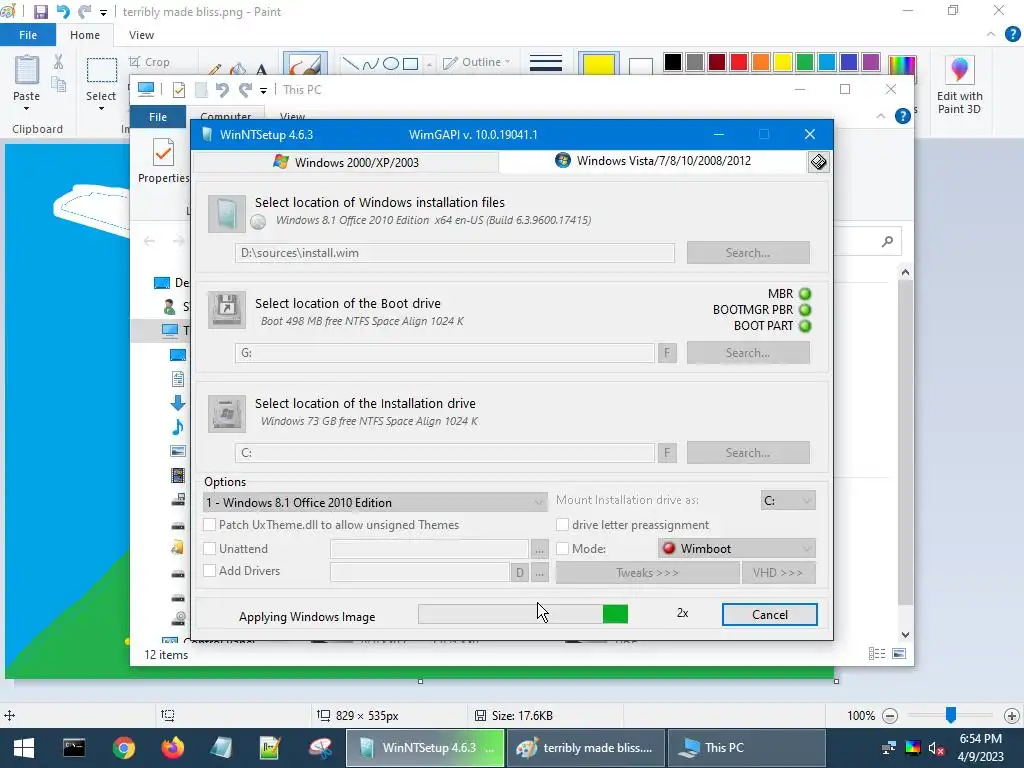Pick the red color swatch in Paint

[x=739, y=62]
